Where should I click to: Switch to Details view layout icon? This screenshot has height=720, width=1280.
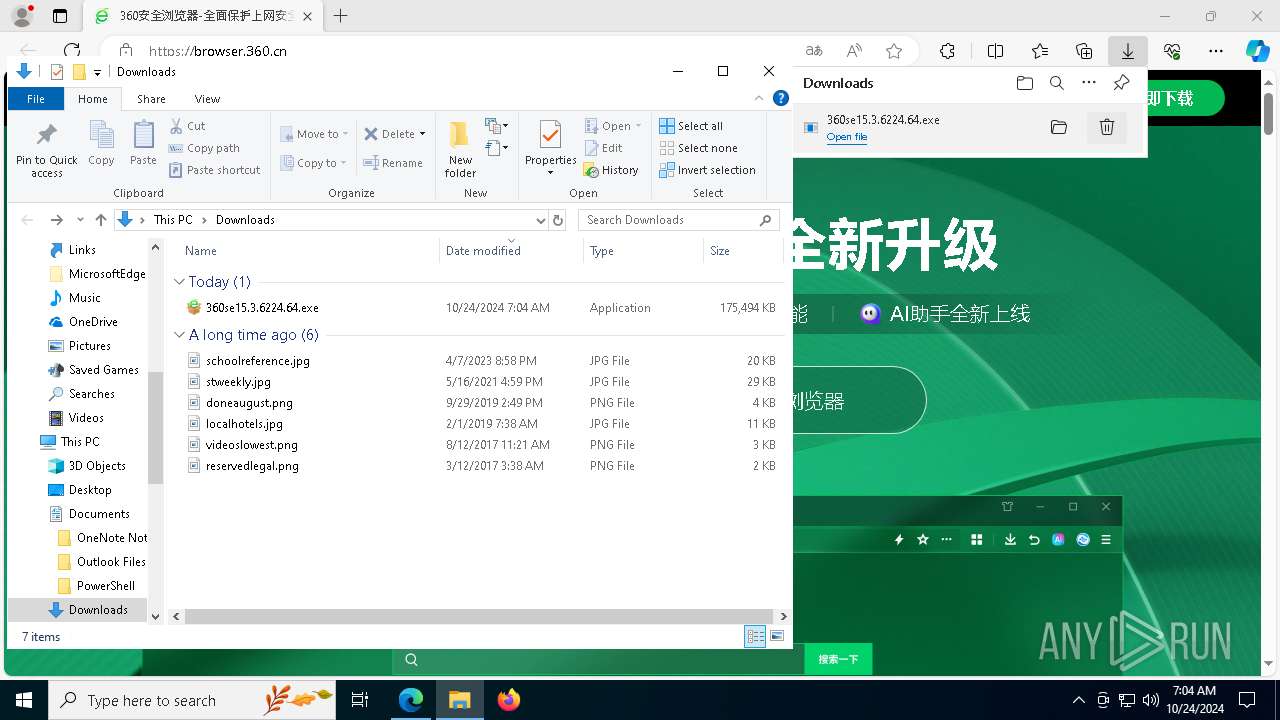pos(756,636)
